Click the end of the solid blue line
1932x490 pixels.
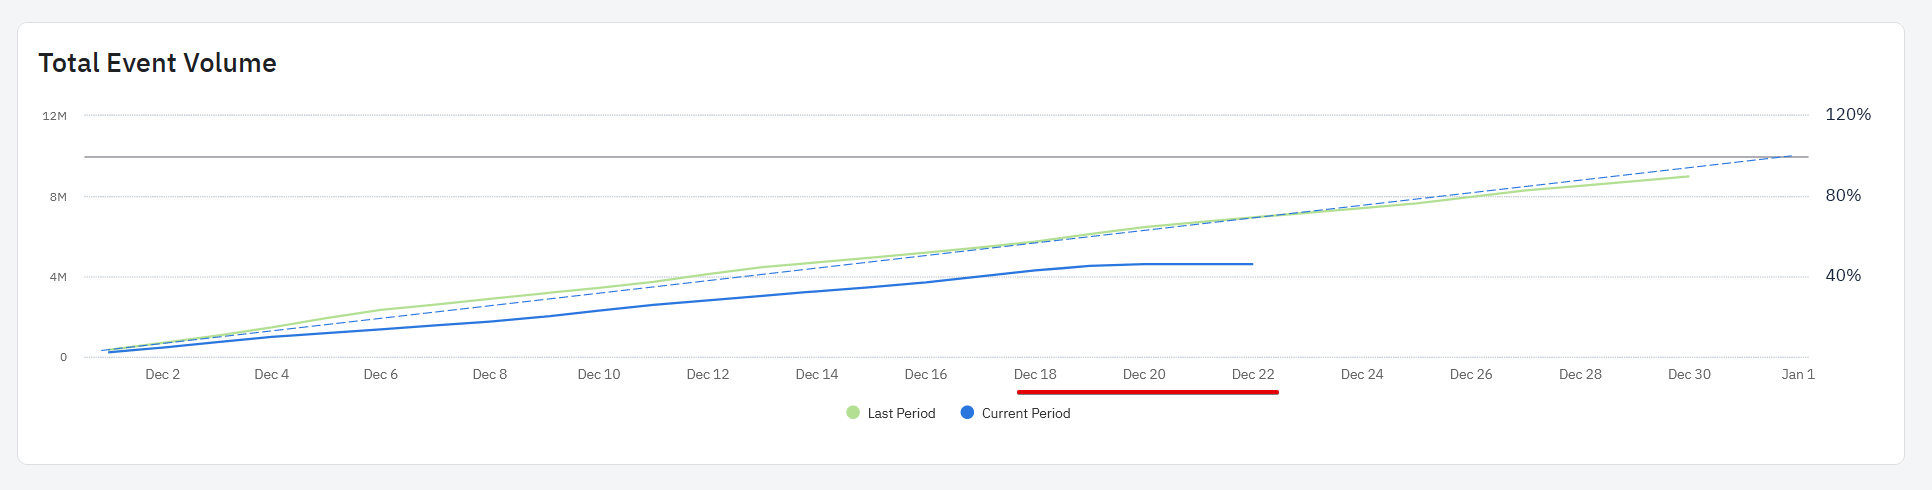tap(1252, 264)
